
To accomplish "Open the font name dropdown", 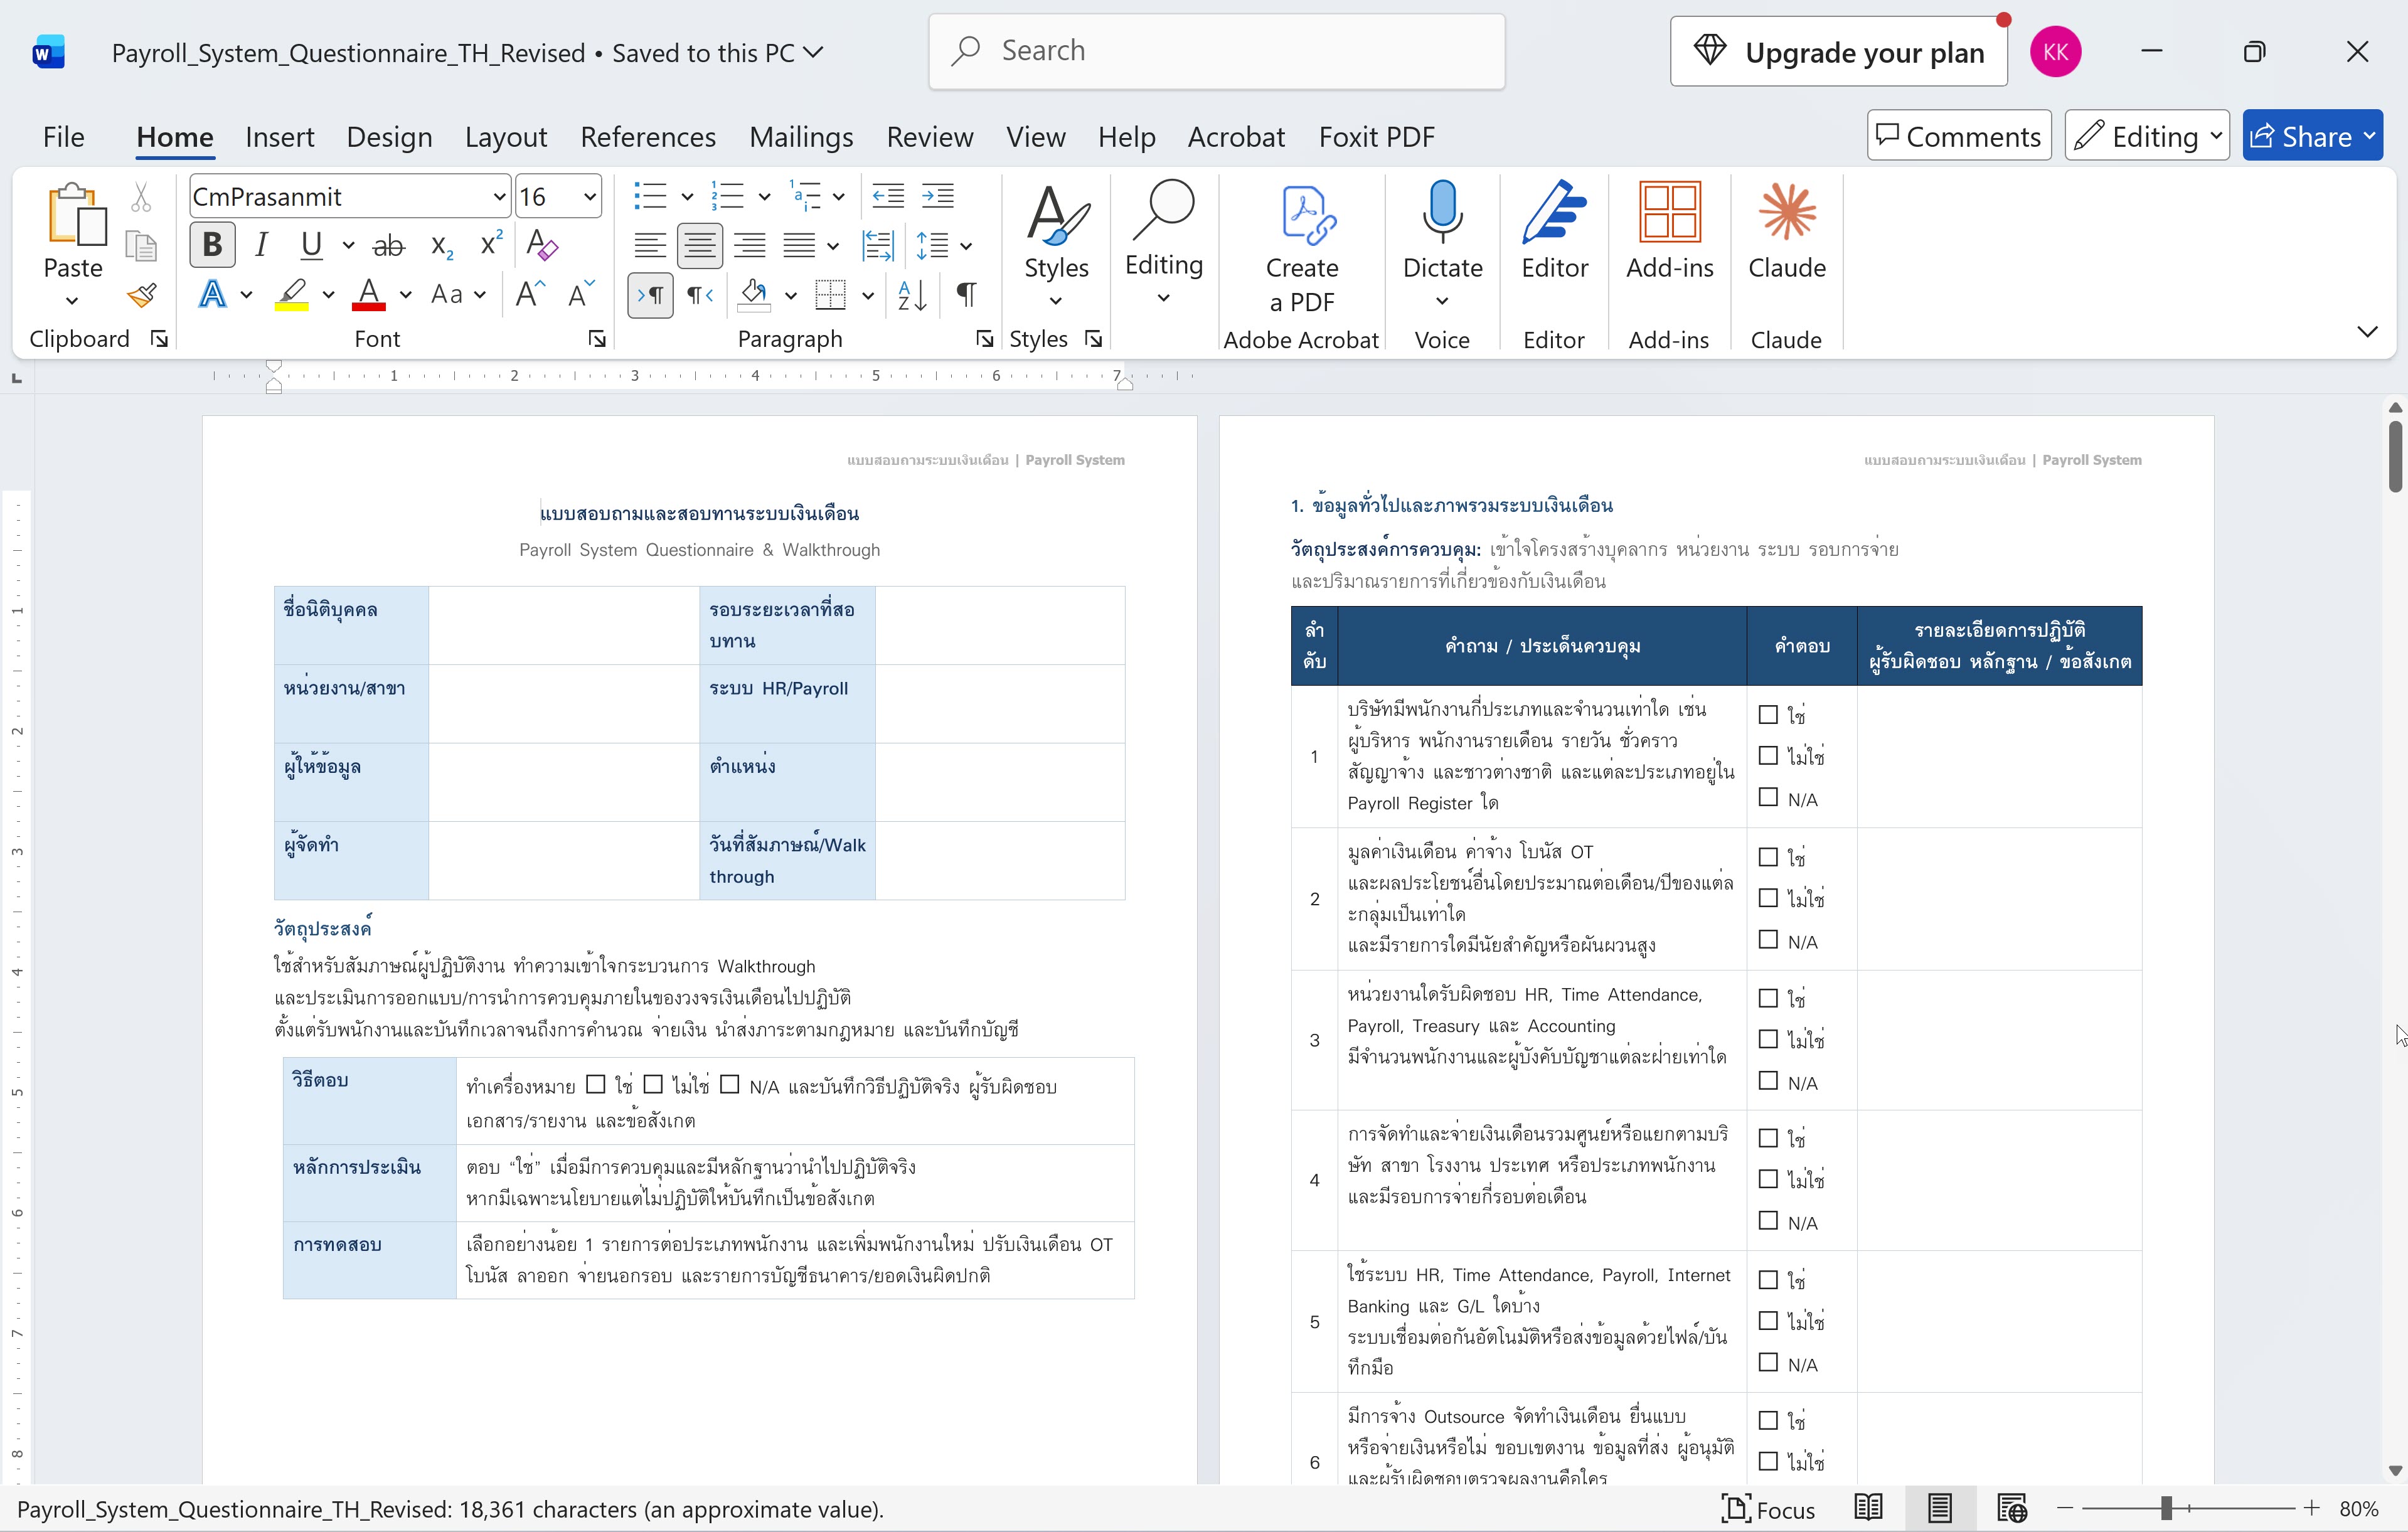I will pos(499,197).
